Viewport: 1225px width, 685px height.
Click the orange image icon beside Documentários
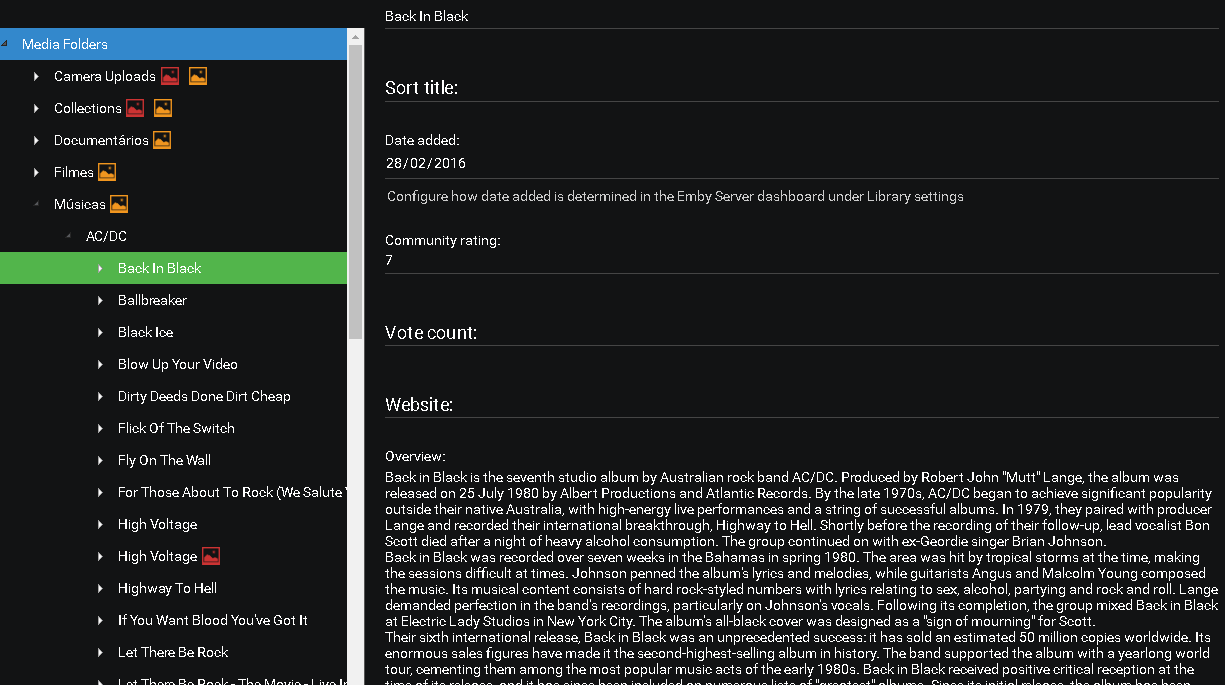click(x=162, y=140)
